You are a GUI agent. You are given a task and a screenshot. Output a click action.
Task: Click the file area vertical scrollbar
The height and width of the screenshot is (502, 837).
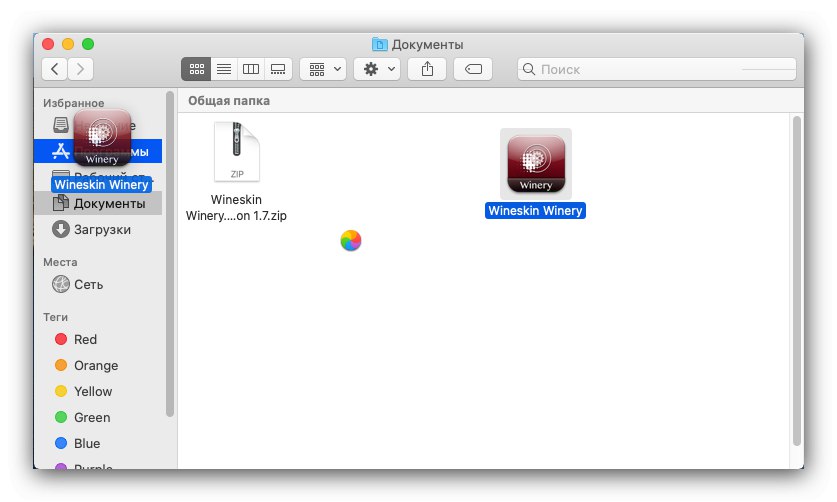click(796, 280)
